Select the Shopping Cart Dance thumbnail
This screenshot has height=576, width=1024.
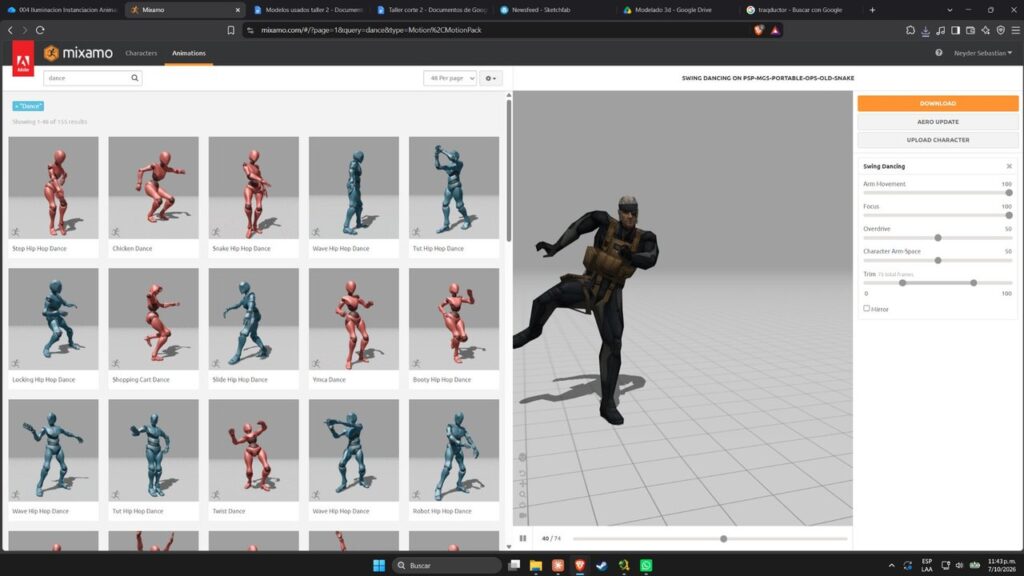coord(153,319)
